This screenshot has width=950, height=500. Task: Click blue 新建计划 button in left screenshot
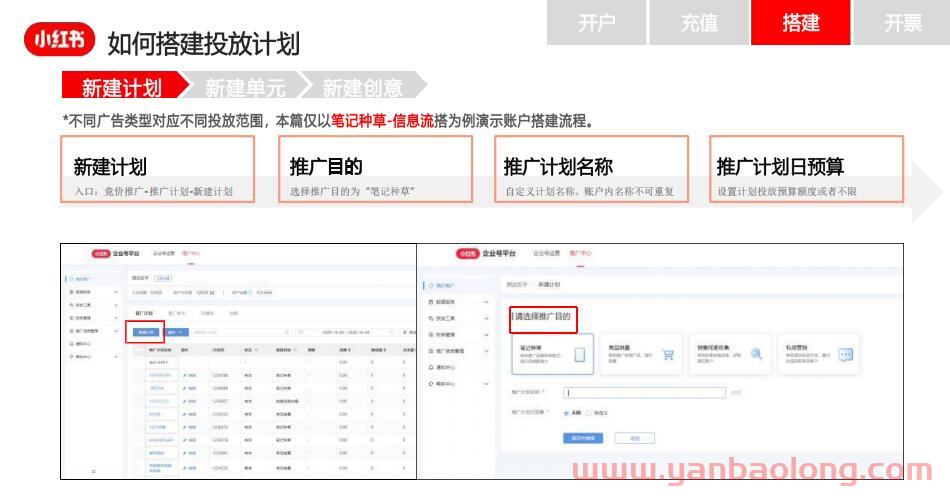click(x=145, y=332)
